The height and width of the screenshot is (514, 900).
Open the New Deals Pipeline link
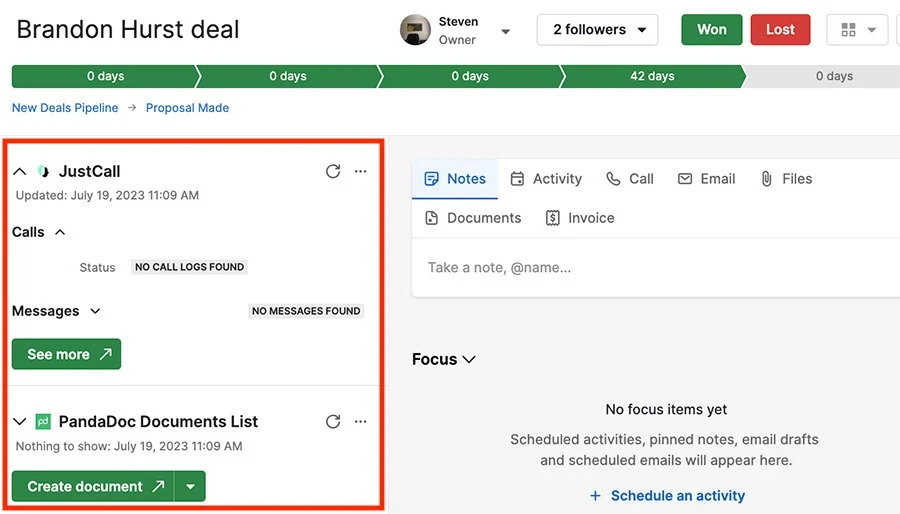pos(65,108)
